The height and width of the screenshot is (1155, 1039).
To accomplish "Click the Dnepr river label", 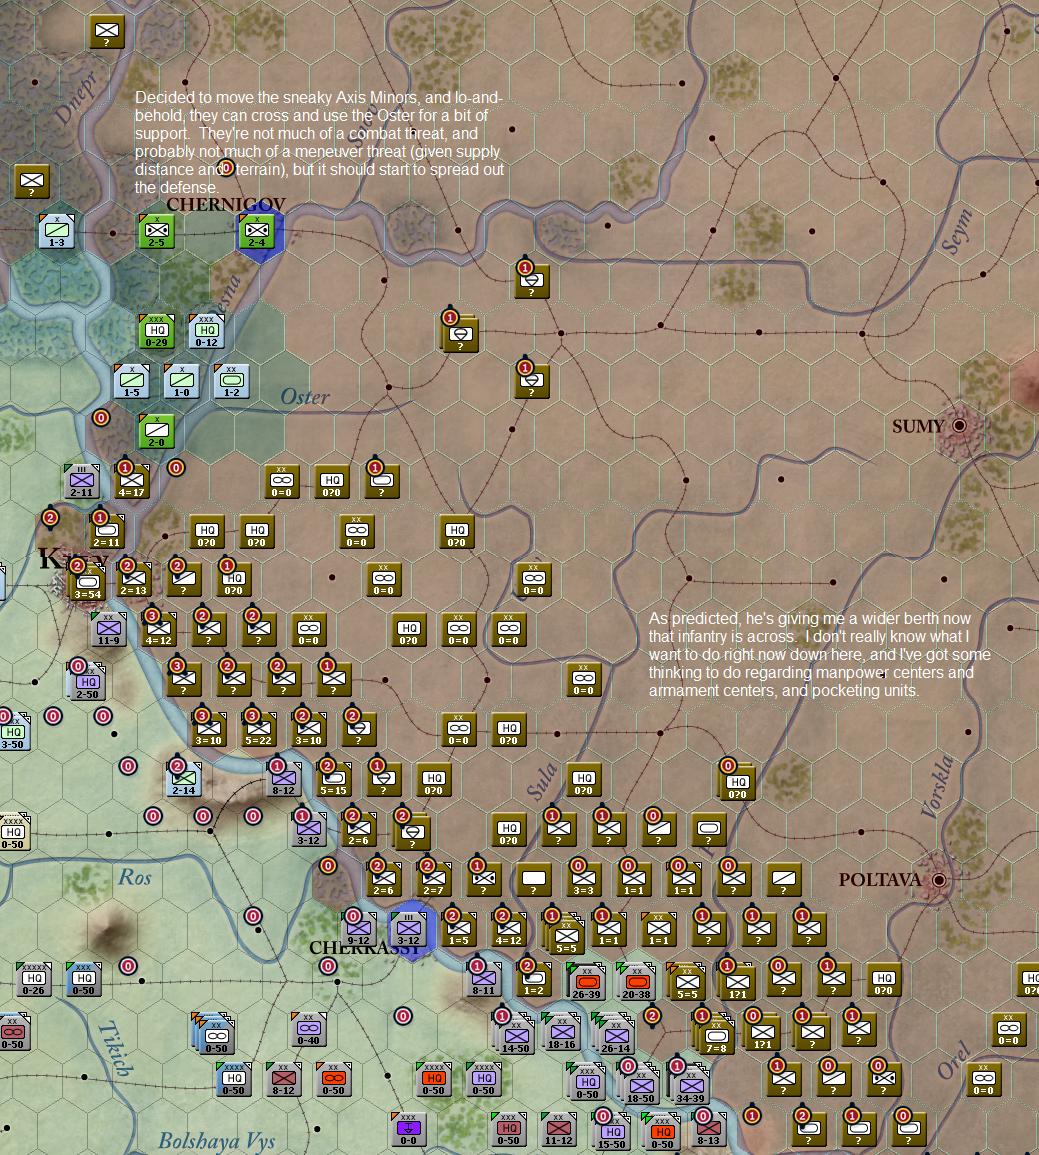I will pyautogui.click(x=77, y=98).
